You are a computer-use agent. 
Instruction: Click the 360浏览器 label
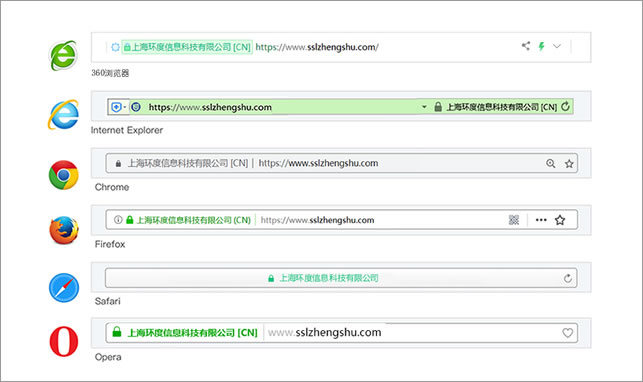[110, 73]
